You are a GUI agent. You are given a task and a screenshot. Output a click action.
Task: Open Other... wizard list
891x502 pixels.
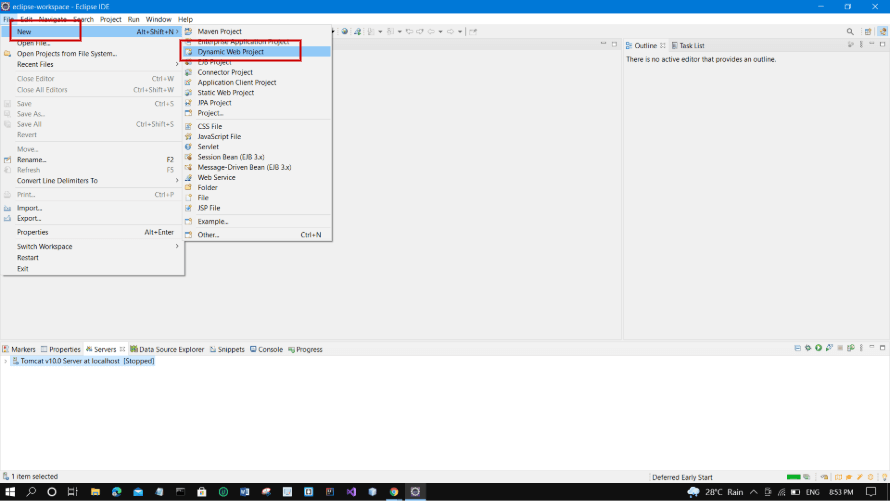coord(256,235)
